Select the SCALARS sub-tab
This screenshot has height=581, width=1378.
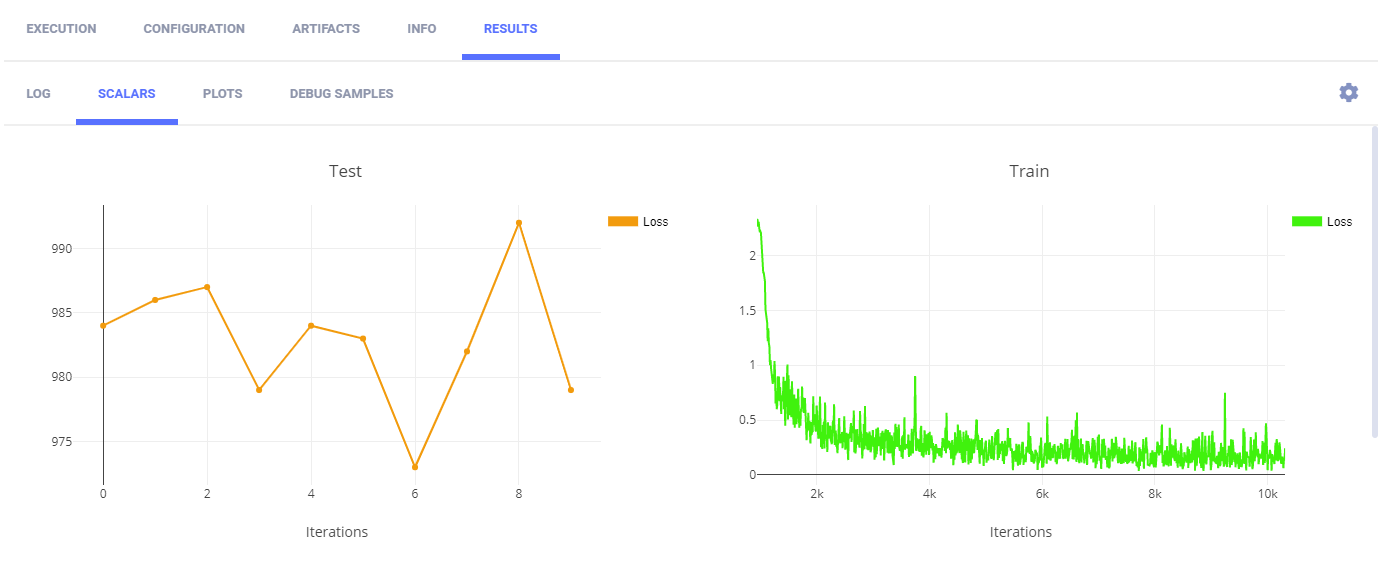[x=126, y=94]
